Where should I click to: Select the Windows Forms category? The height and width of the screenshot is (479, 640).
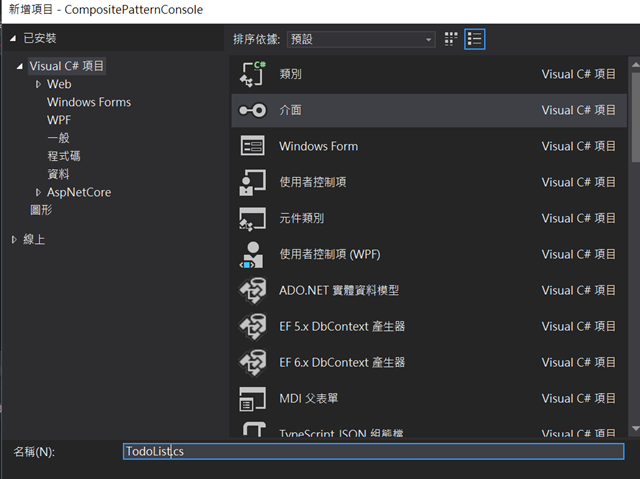(89, 102)
